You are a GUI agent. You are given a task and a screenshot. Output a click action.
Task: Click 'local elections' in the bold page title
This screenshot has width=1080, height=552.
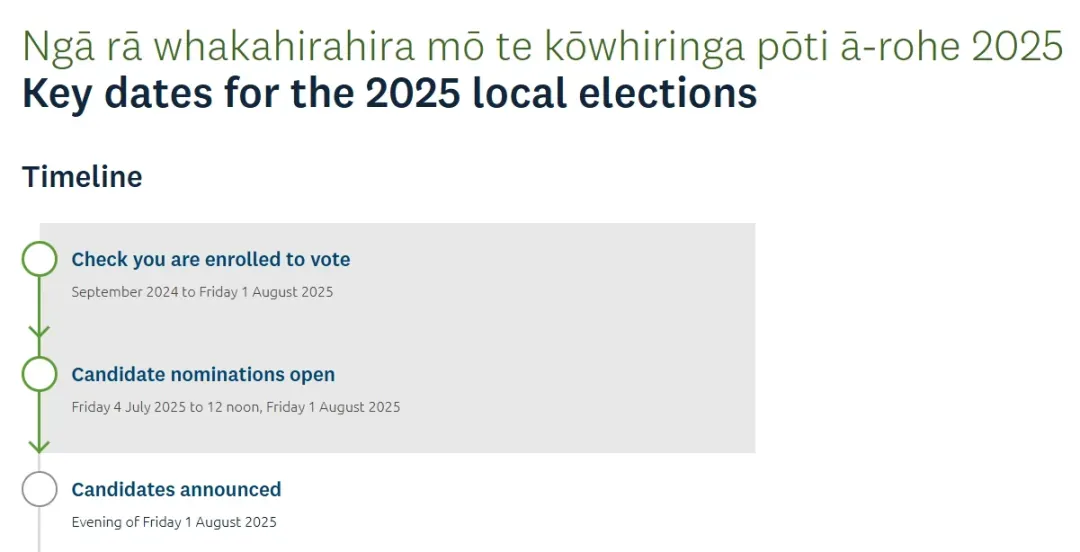615,93
